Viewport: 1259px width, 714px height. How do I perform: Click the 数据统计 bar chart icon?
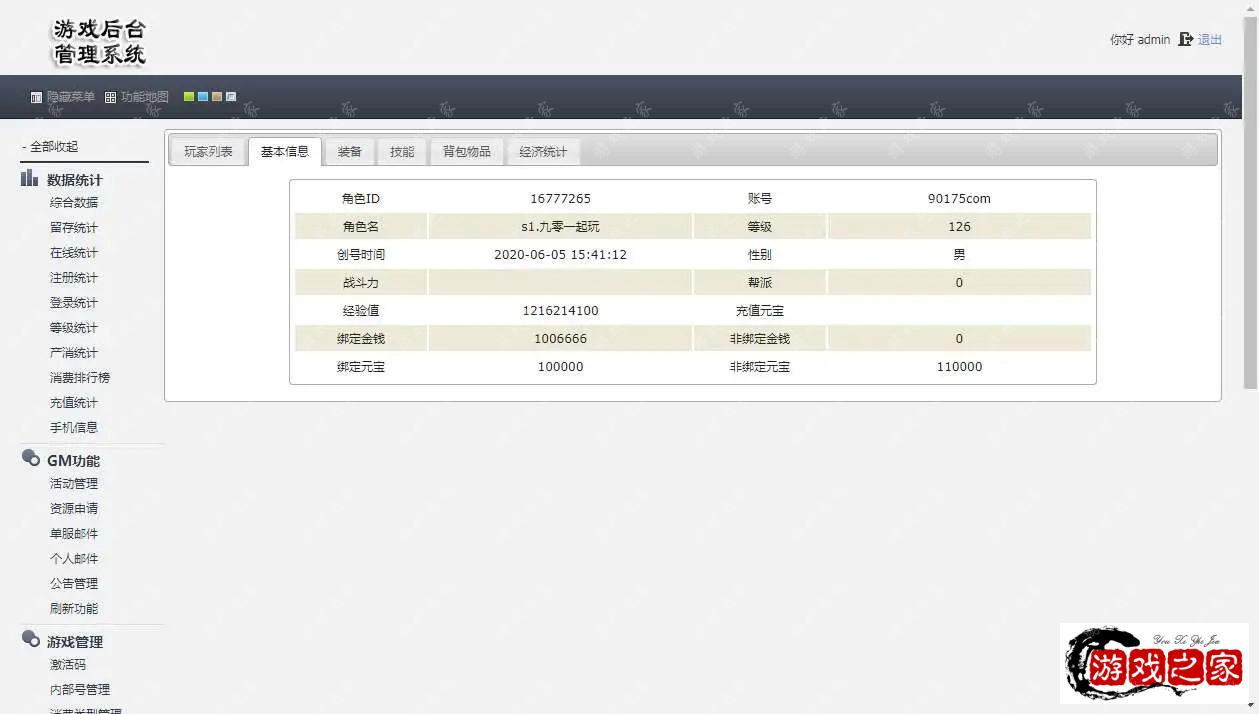[30, 179]
